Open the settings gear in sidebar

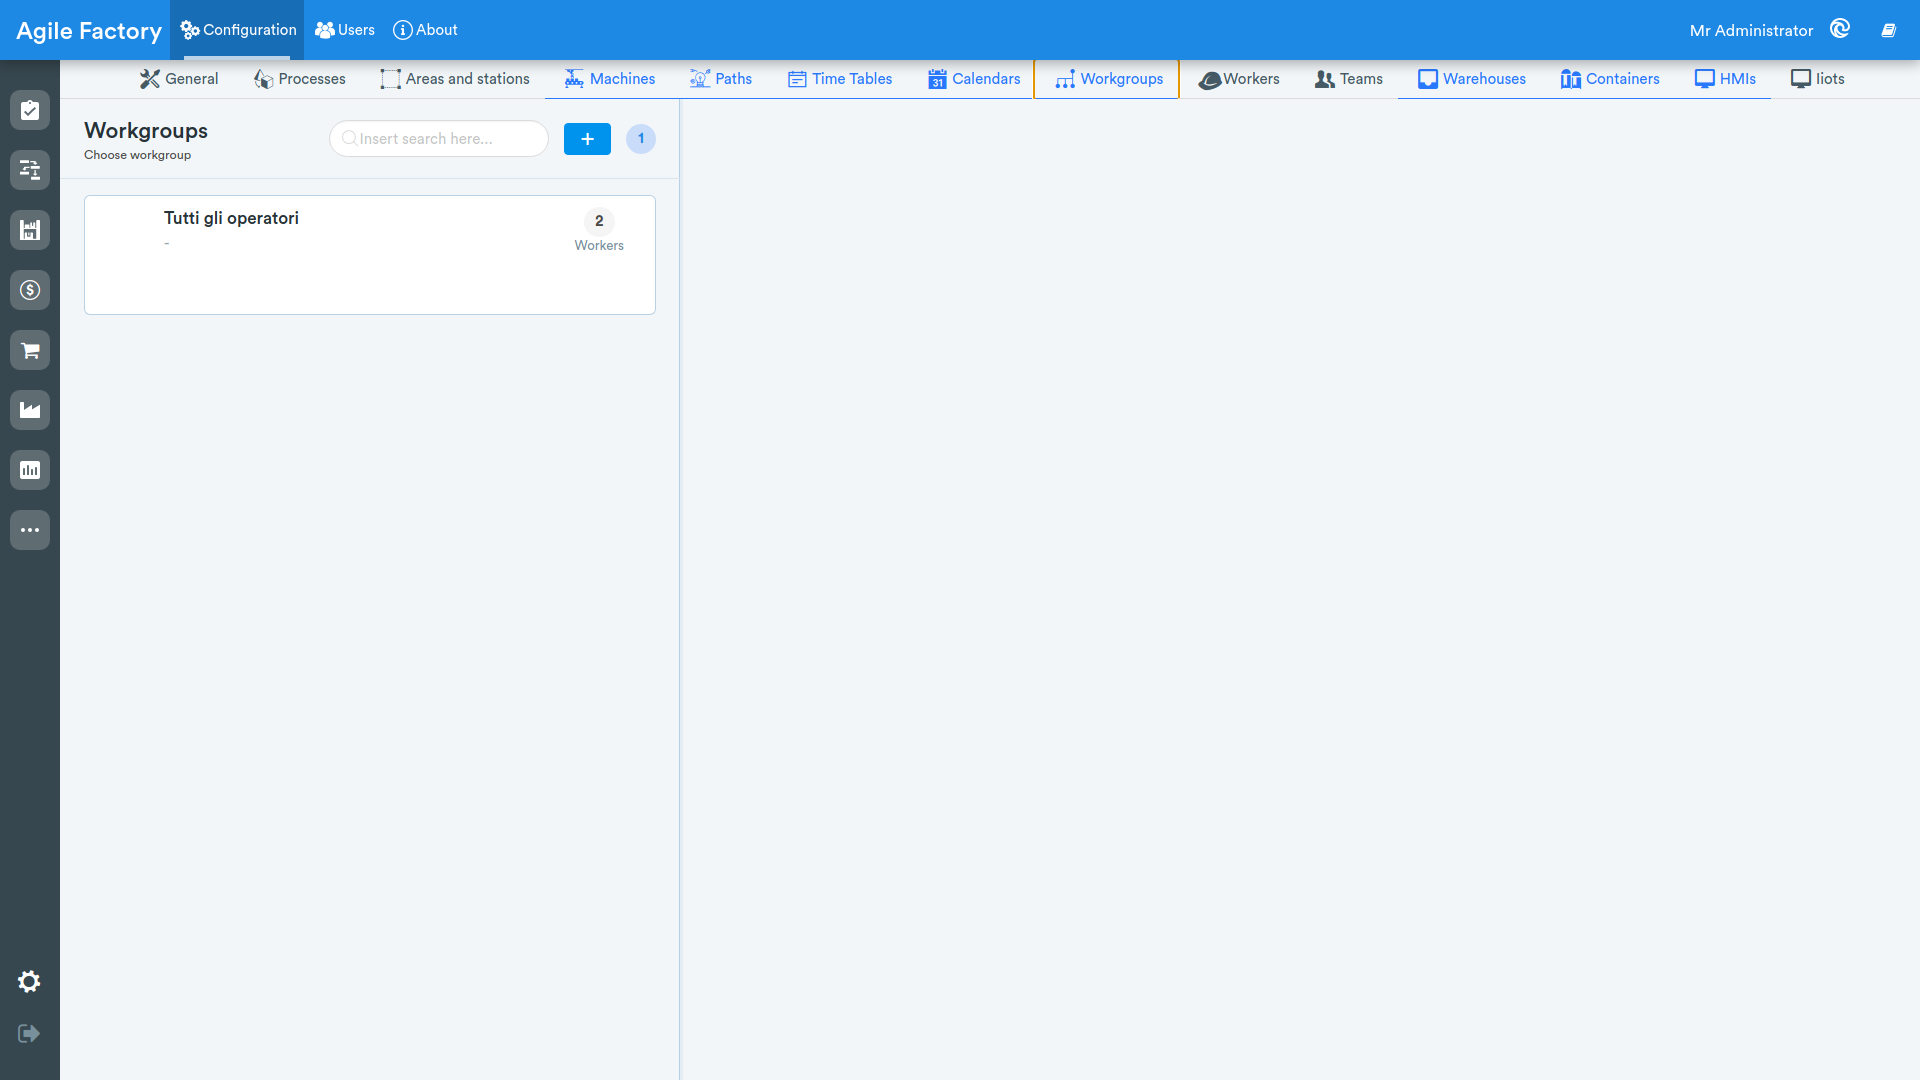click(x=29, y=982)
